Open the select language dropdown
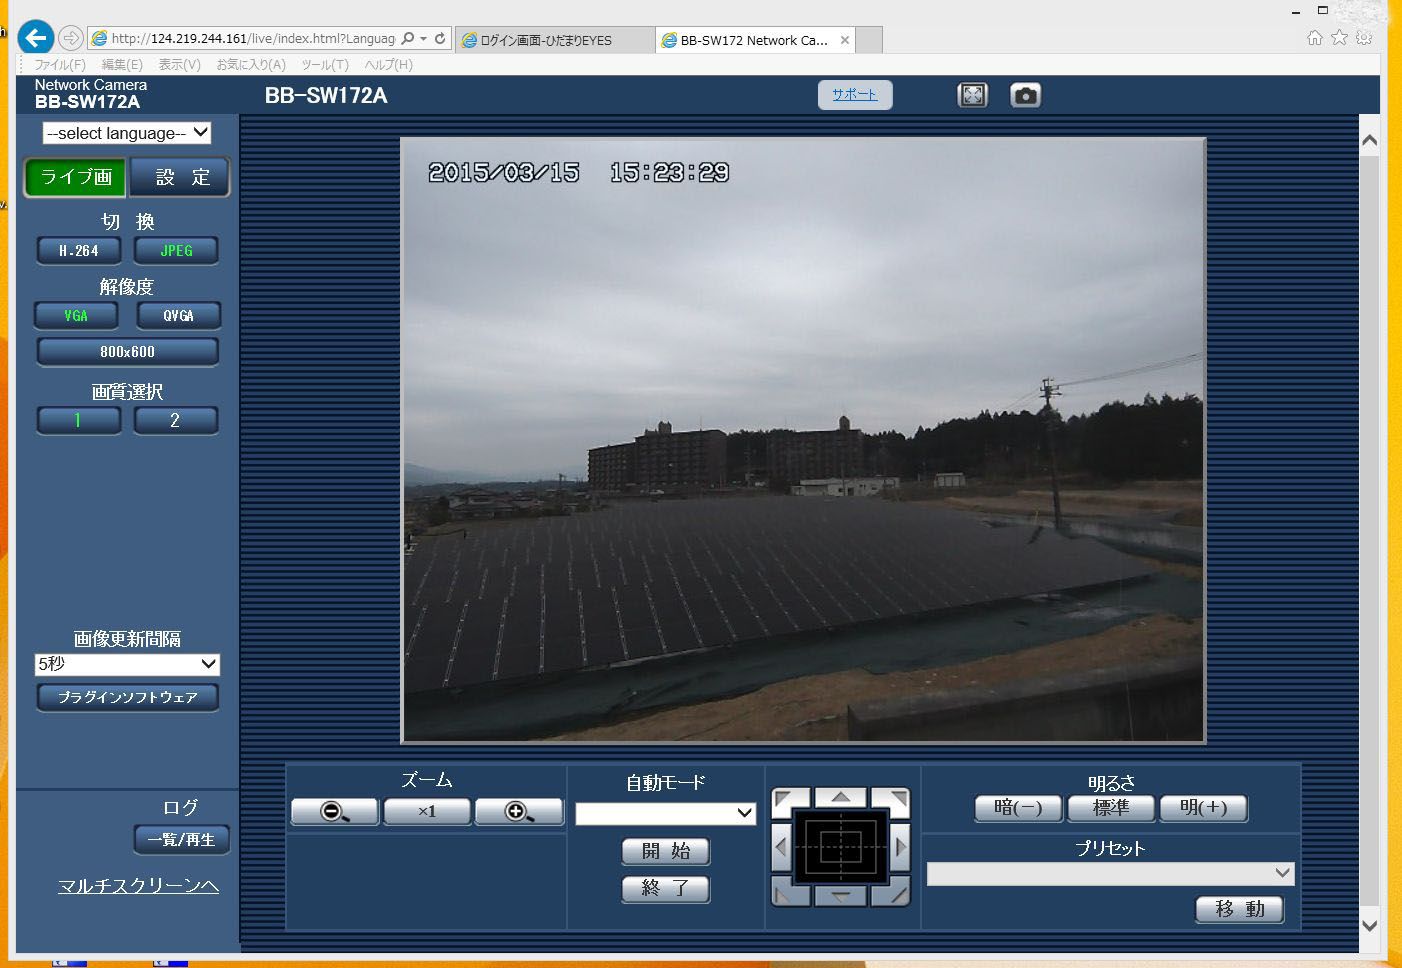1402x968 pixels. click(127, 133)
